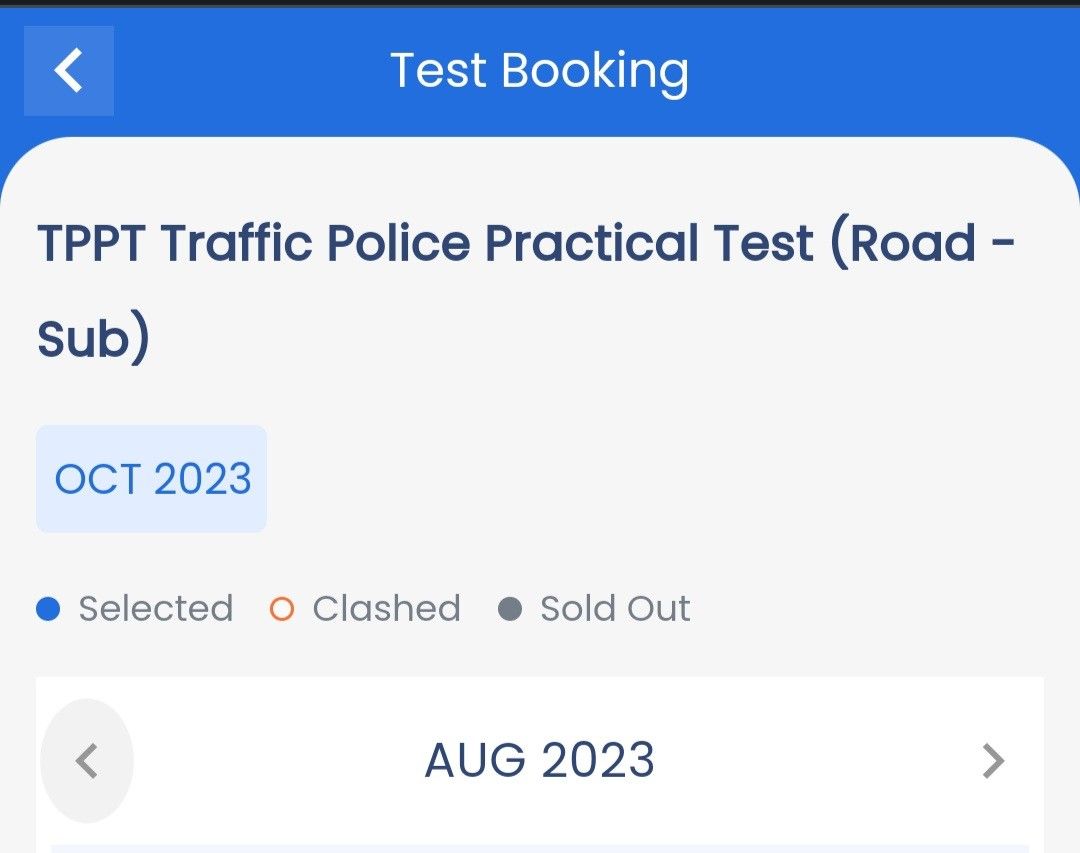
Task: Tap the gray Sold Out legend dot
Action: point(512,607)
